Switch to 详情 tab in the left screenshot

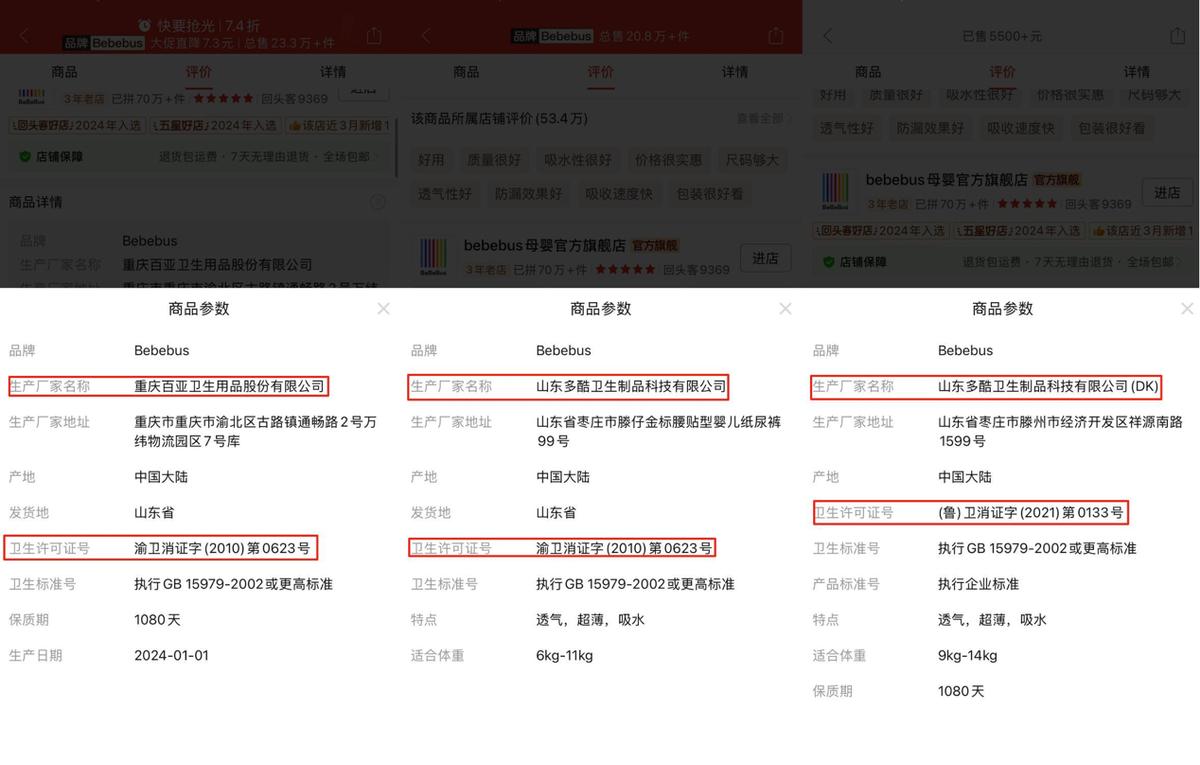(333, 72)
